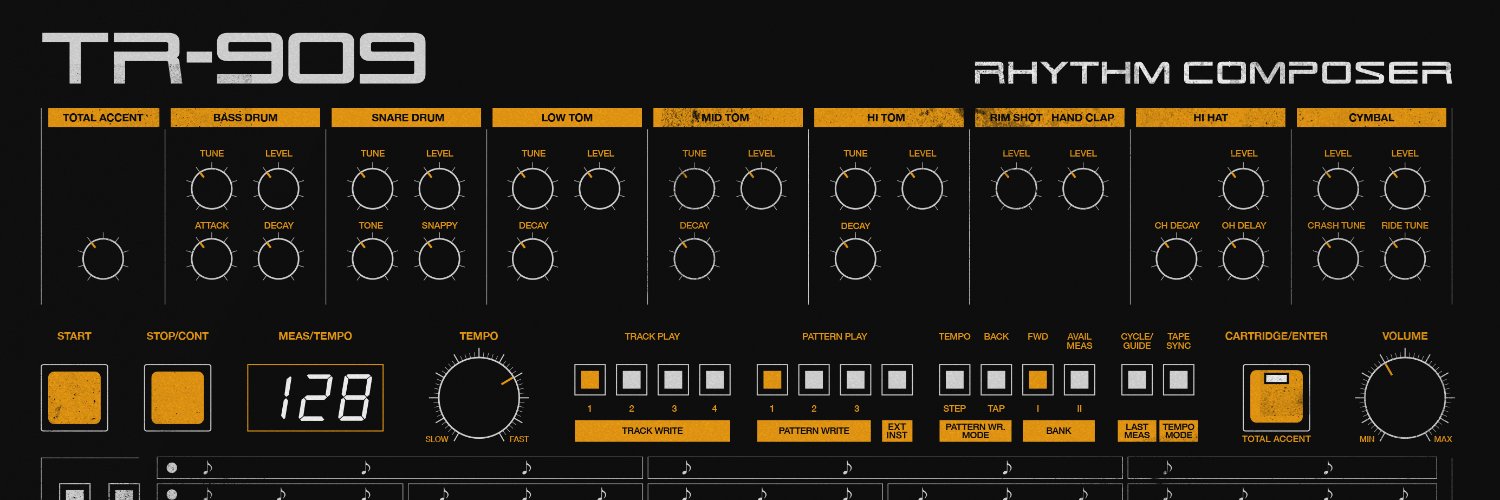Click the Rhythm Composer title
1500x500 pixels.
[1212, 73]
